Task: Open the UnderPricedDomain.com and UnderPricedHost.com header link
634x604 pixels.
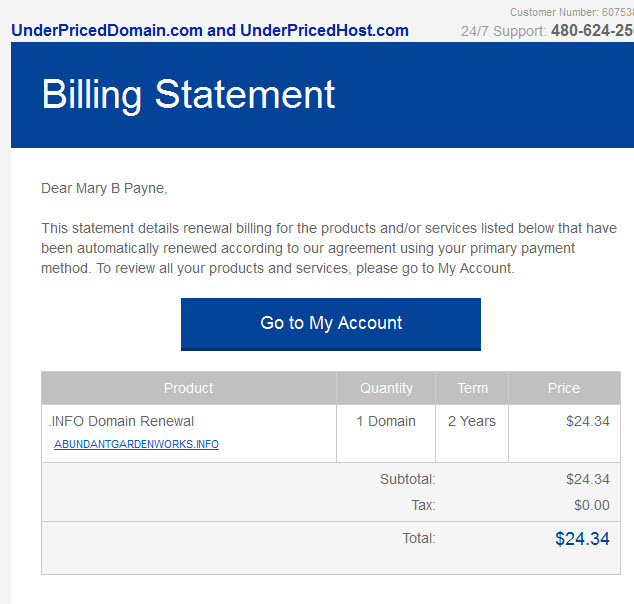Action: tap(210, 31)
